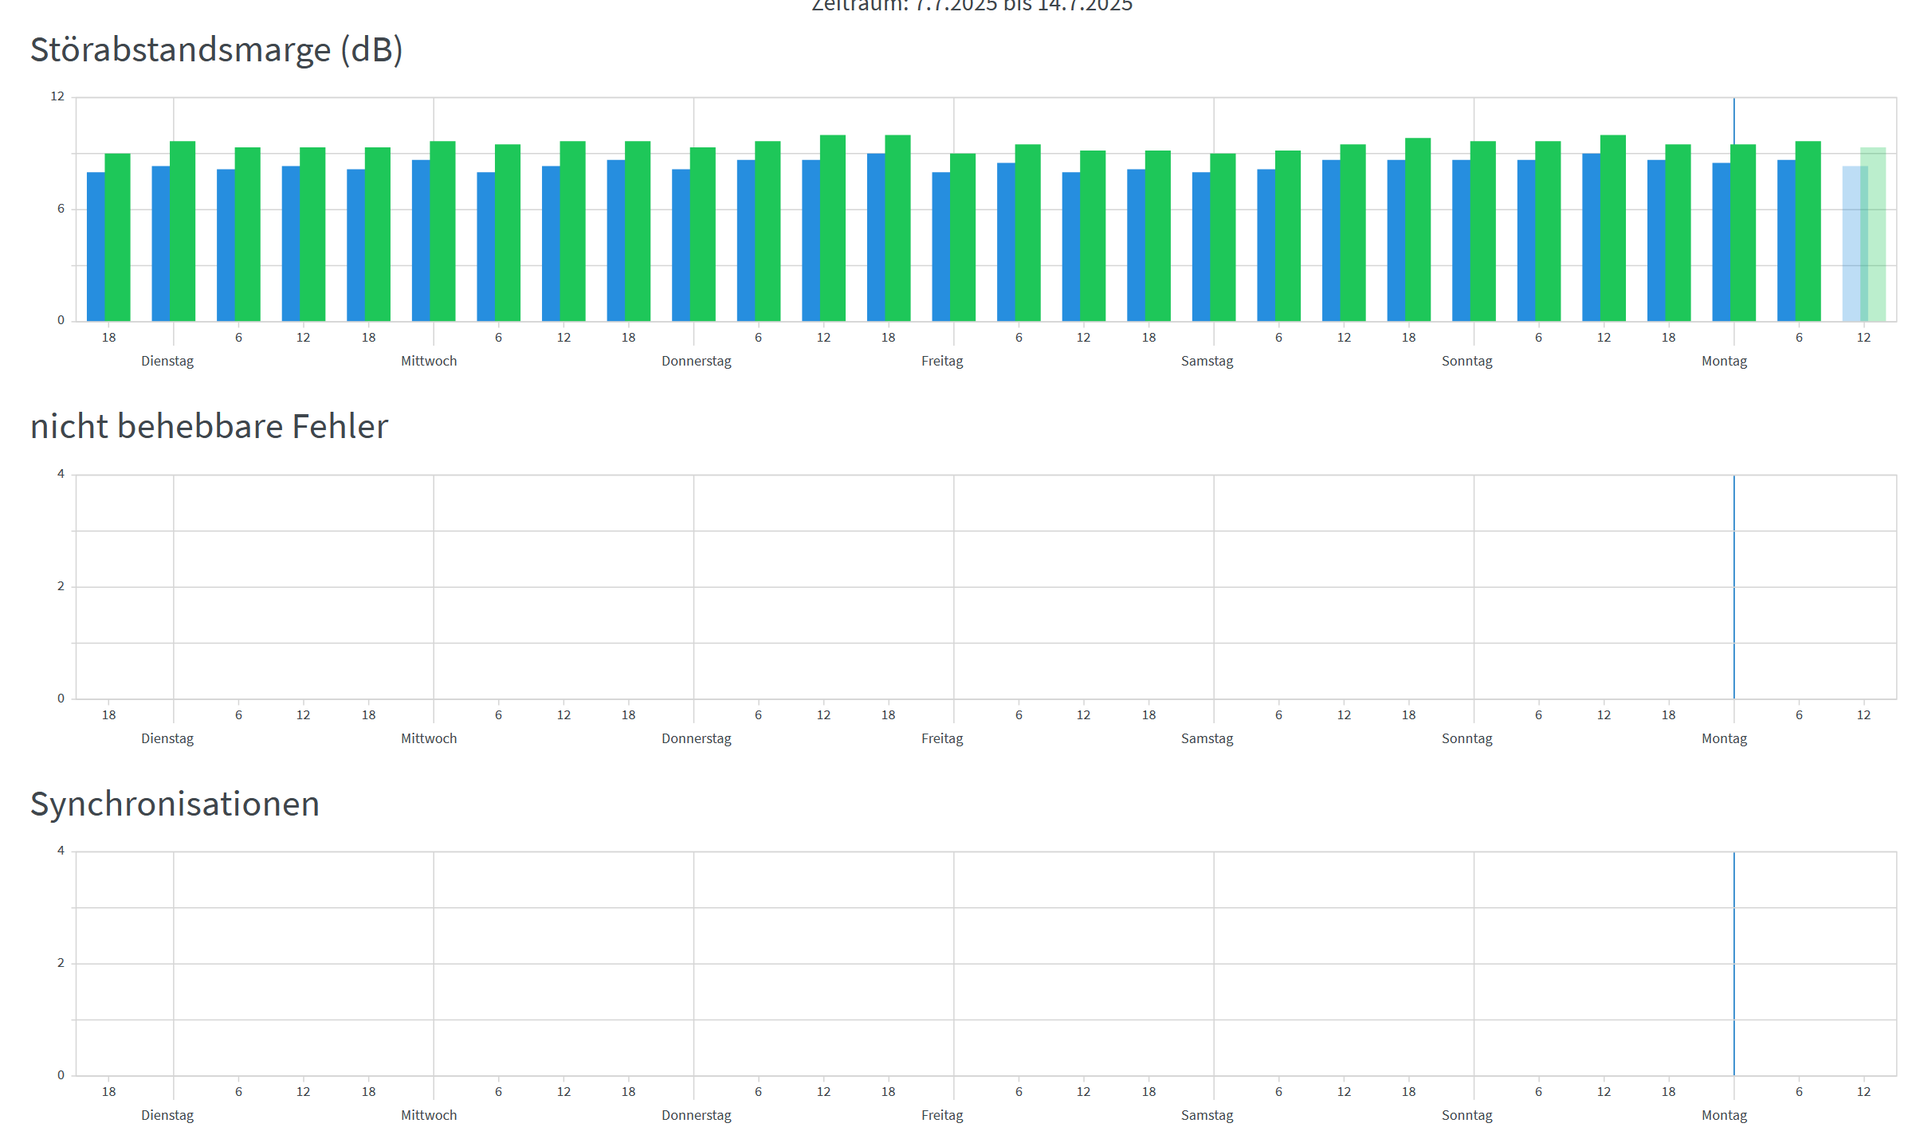Click Sonntag label under nicht behebbare Fehler chart
The width and height of the screenshot is (1920, 1131).
[x=1466, y=739]
